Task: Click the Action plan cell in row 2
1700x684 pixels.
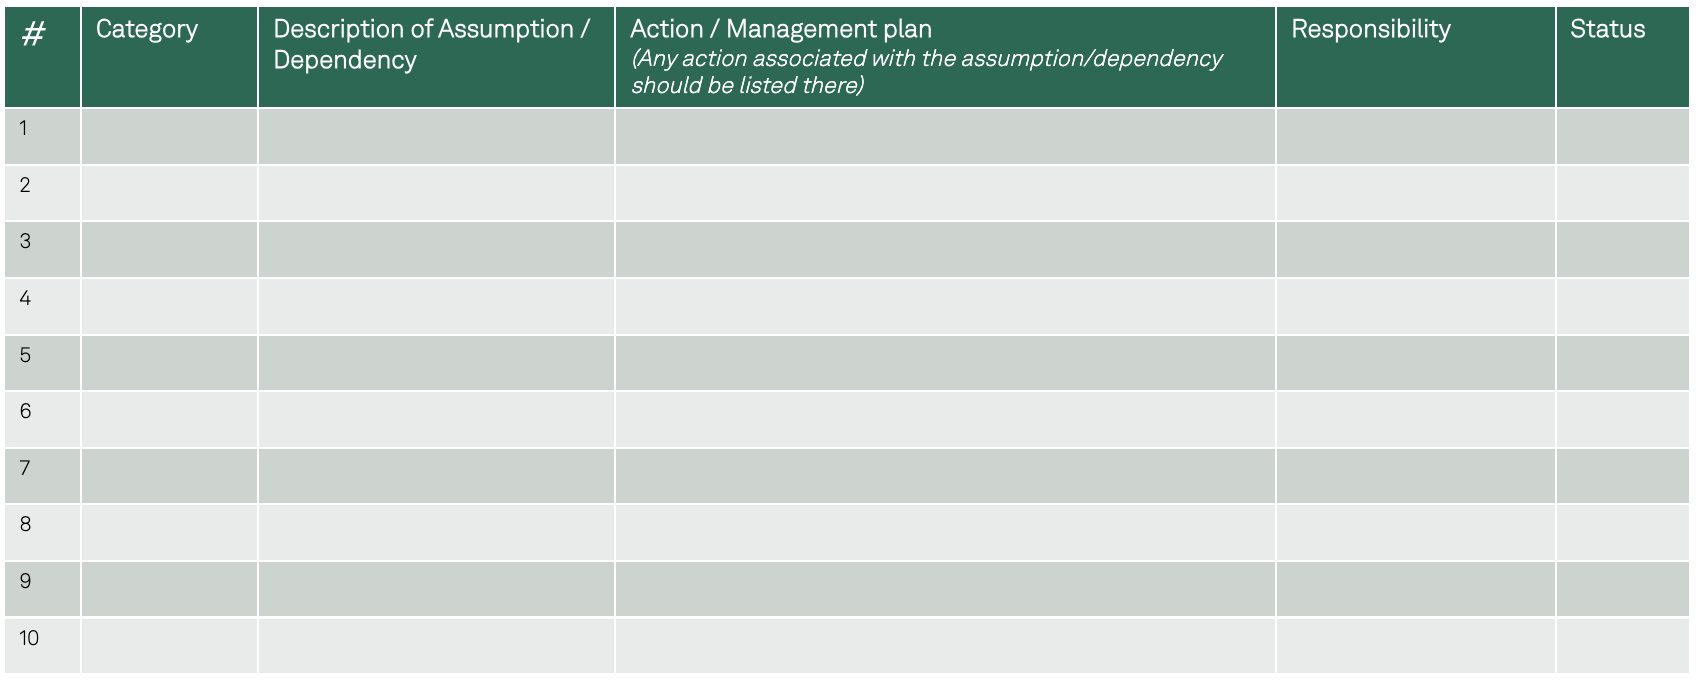Action: [x=944, y=193]
